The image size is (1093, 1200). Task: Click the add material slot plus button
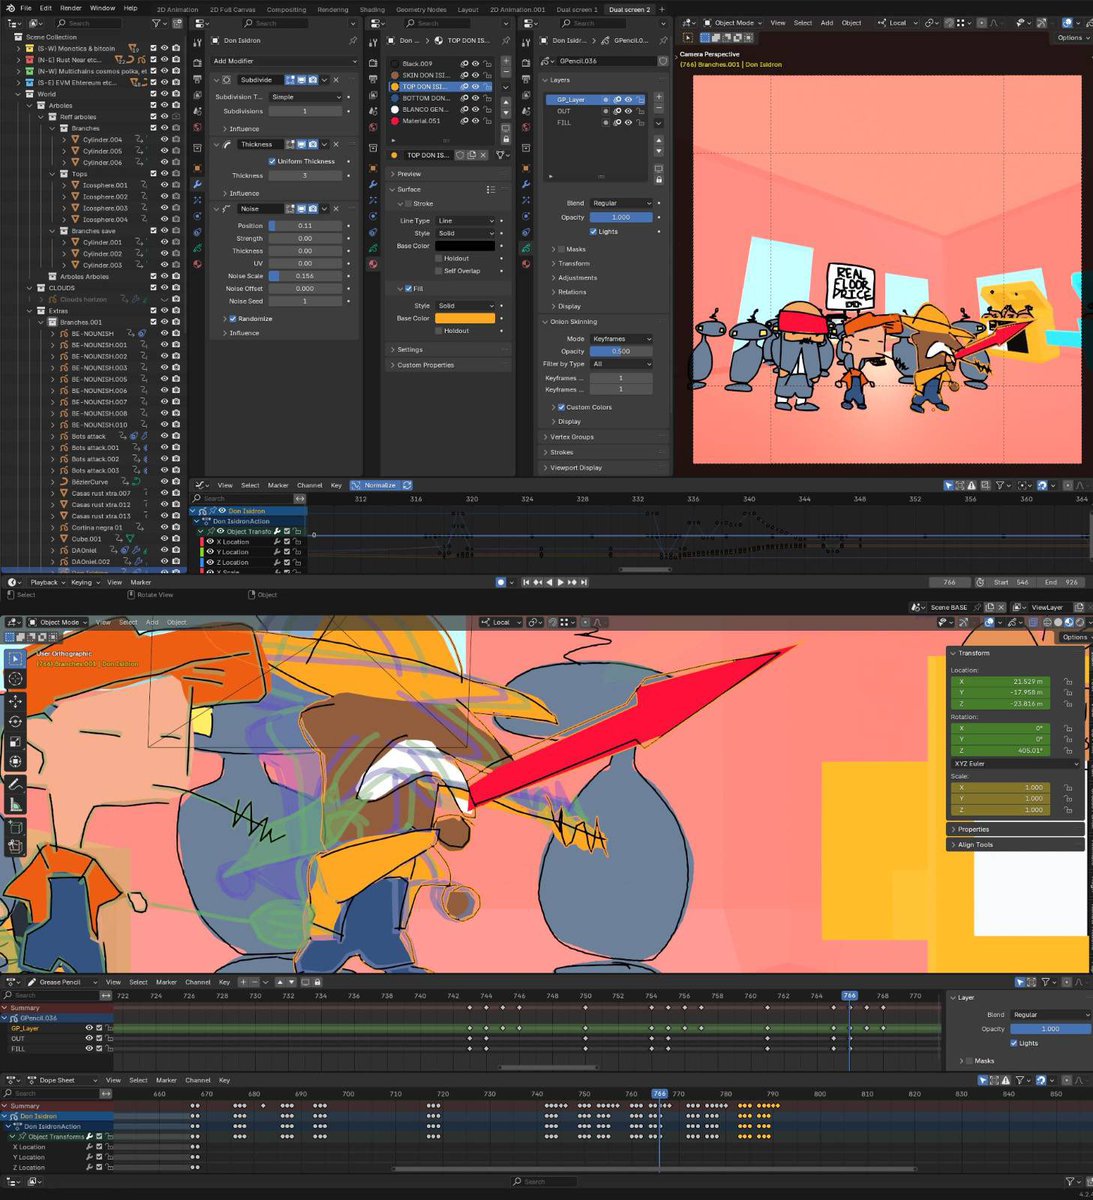505,63
